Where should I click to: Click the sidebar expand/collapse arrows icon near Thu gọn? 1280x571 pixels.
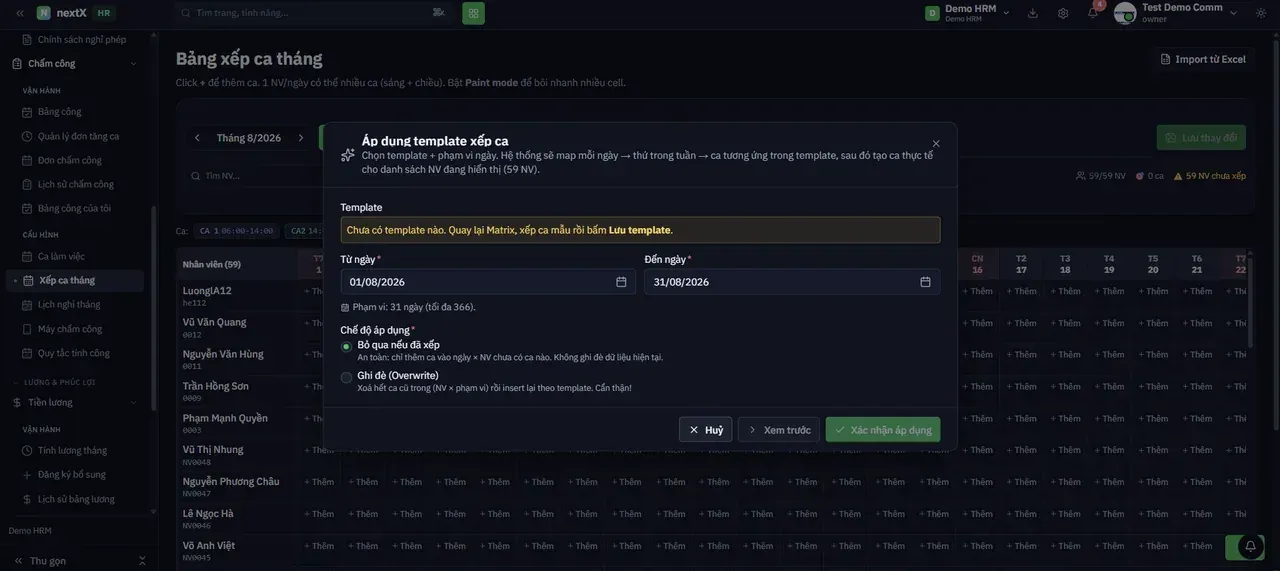[x=142, y=561]
